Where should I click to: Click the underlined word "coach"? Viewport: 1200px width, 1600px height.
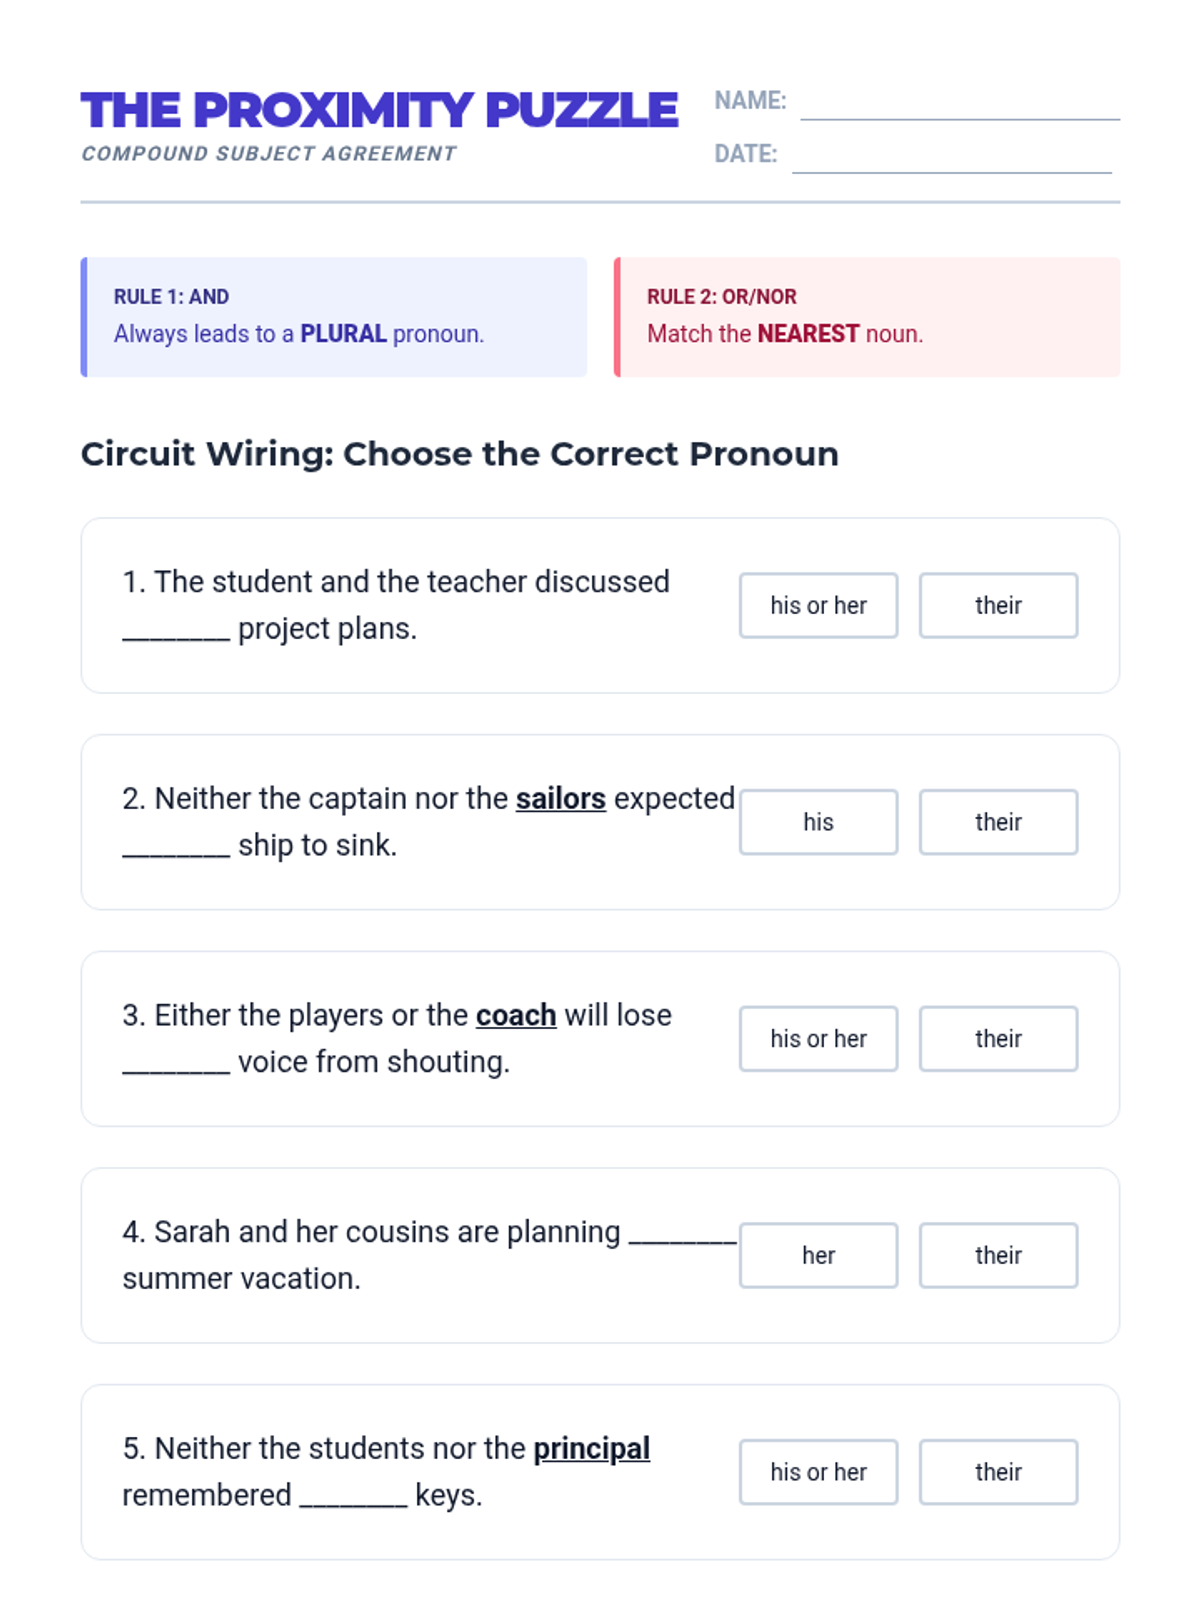coord(516,1015)
